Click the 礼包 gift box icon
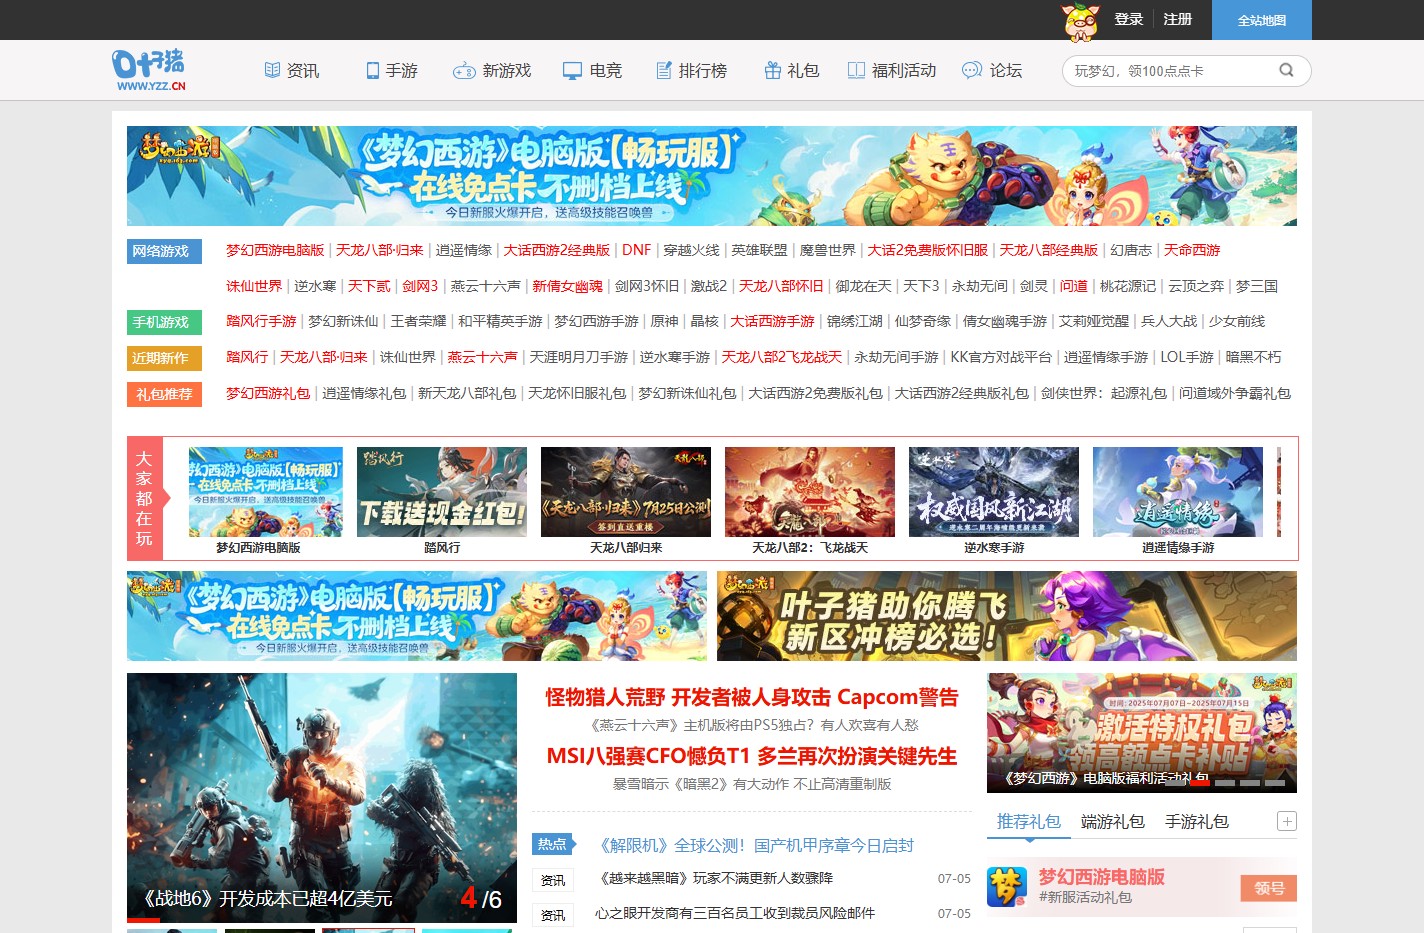Viewport: 1424px width, 933px height. pos(773,70)
